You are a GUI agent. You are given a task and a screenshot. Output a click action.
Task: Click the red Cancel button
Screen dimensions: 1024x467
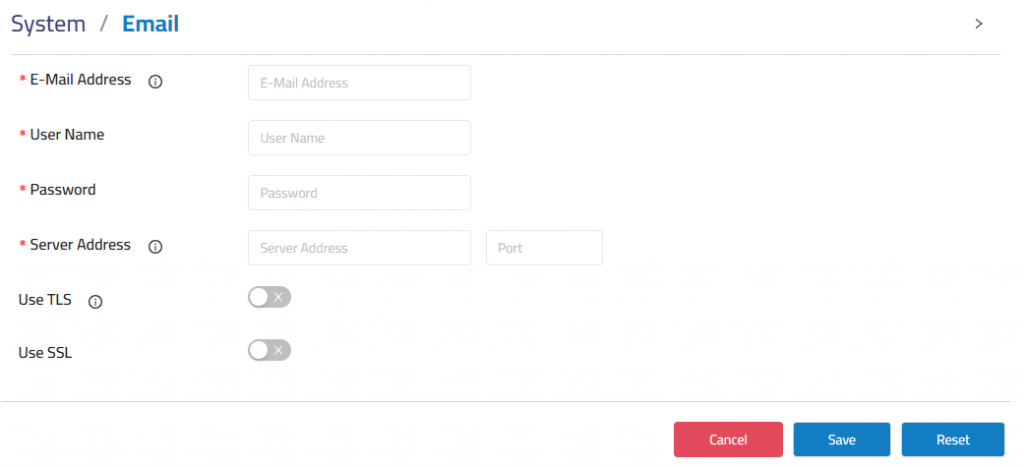coord(728,440)
